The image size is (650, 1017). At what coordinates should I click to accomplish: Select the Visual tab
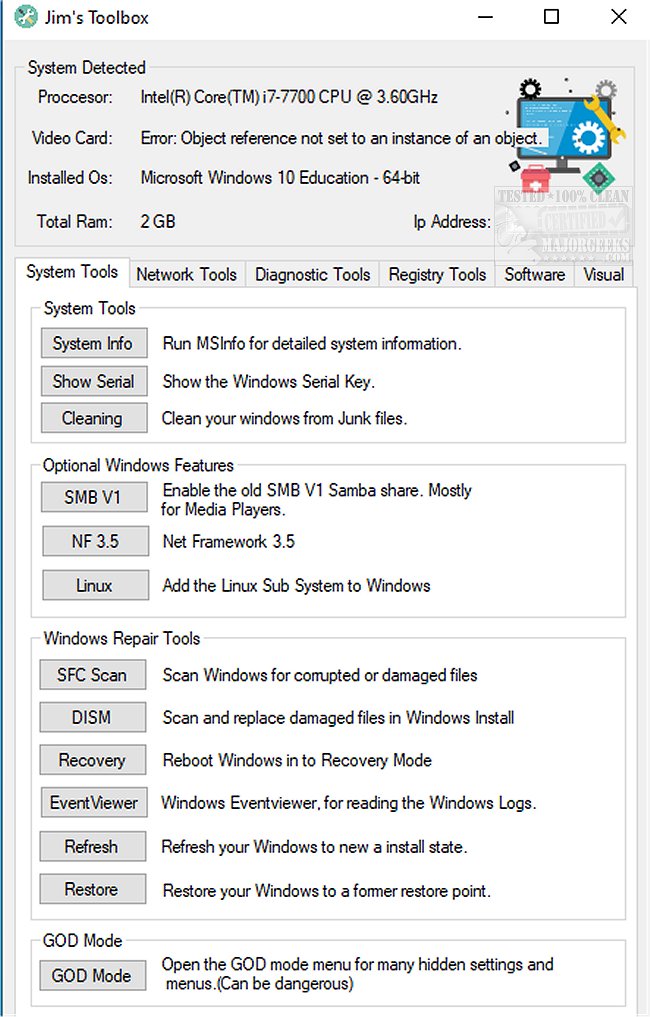(x=603, y=274)
